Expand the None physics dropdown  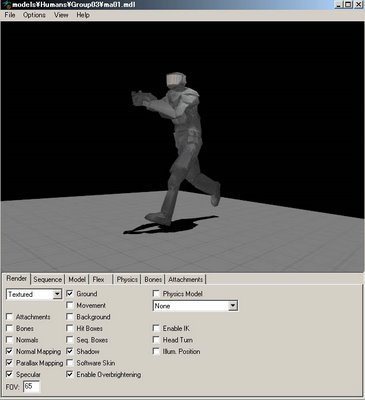(233, 306)
